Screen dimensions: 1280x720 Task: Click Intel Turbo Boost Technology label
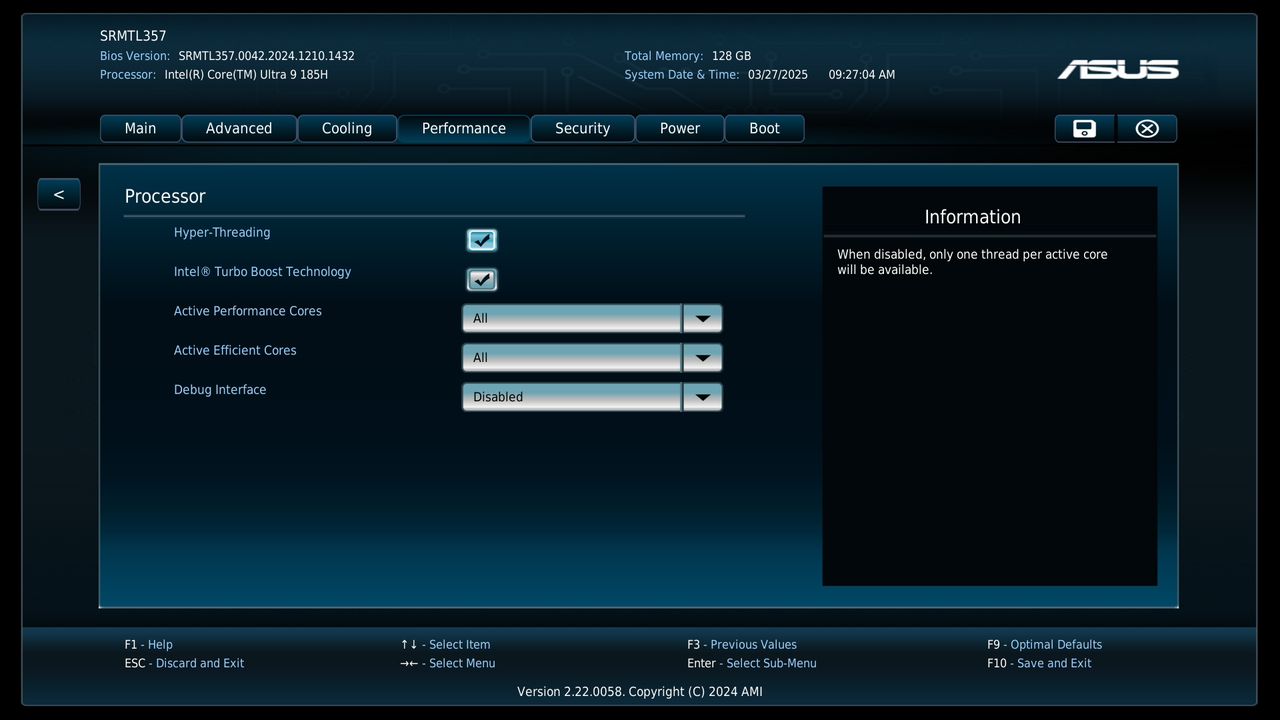[263, 272]
